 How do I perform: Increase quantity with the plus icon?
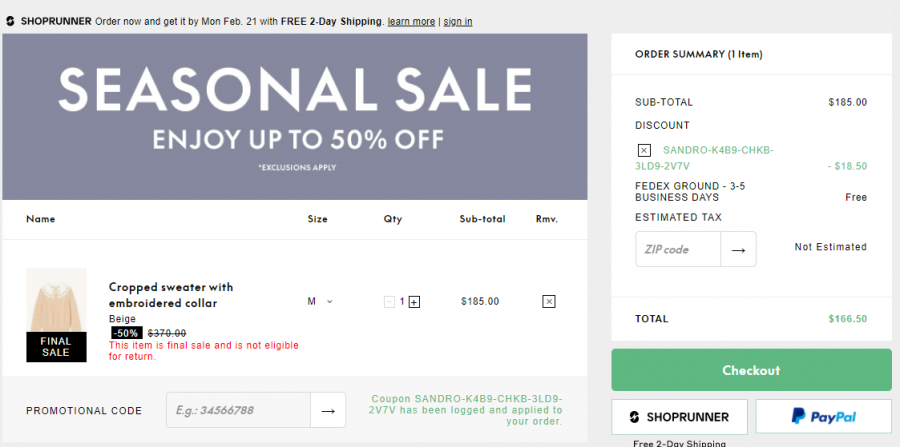(414, 302)
